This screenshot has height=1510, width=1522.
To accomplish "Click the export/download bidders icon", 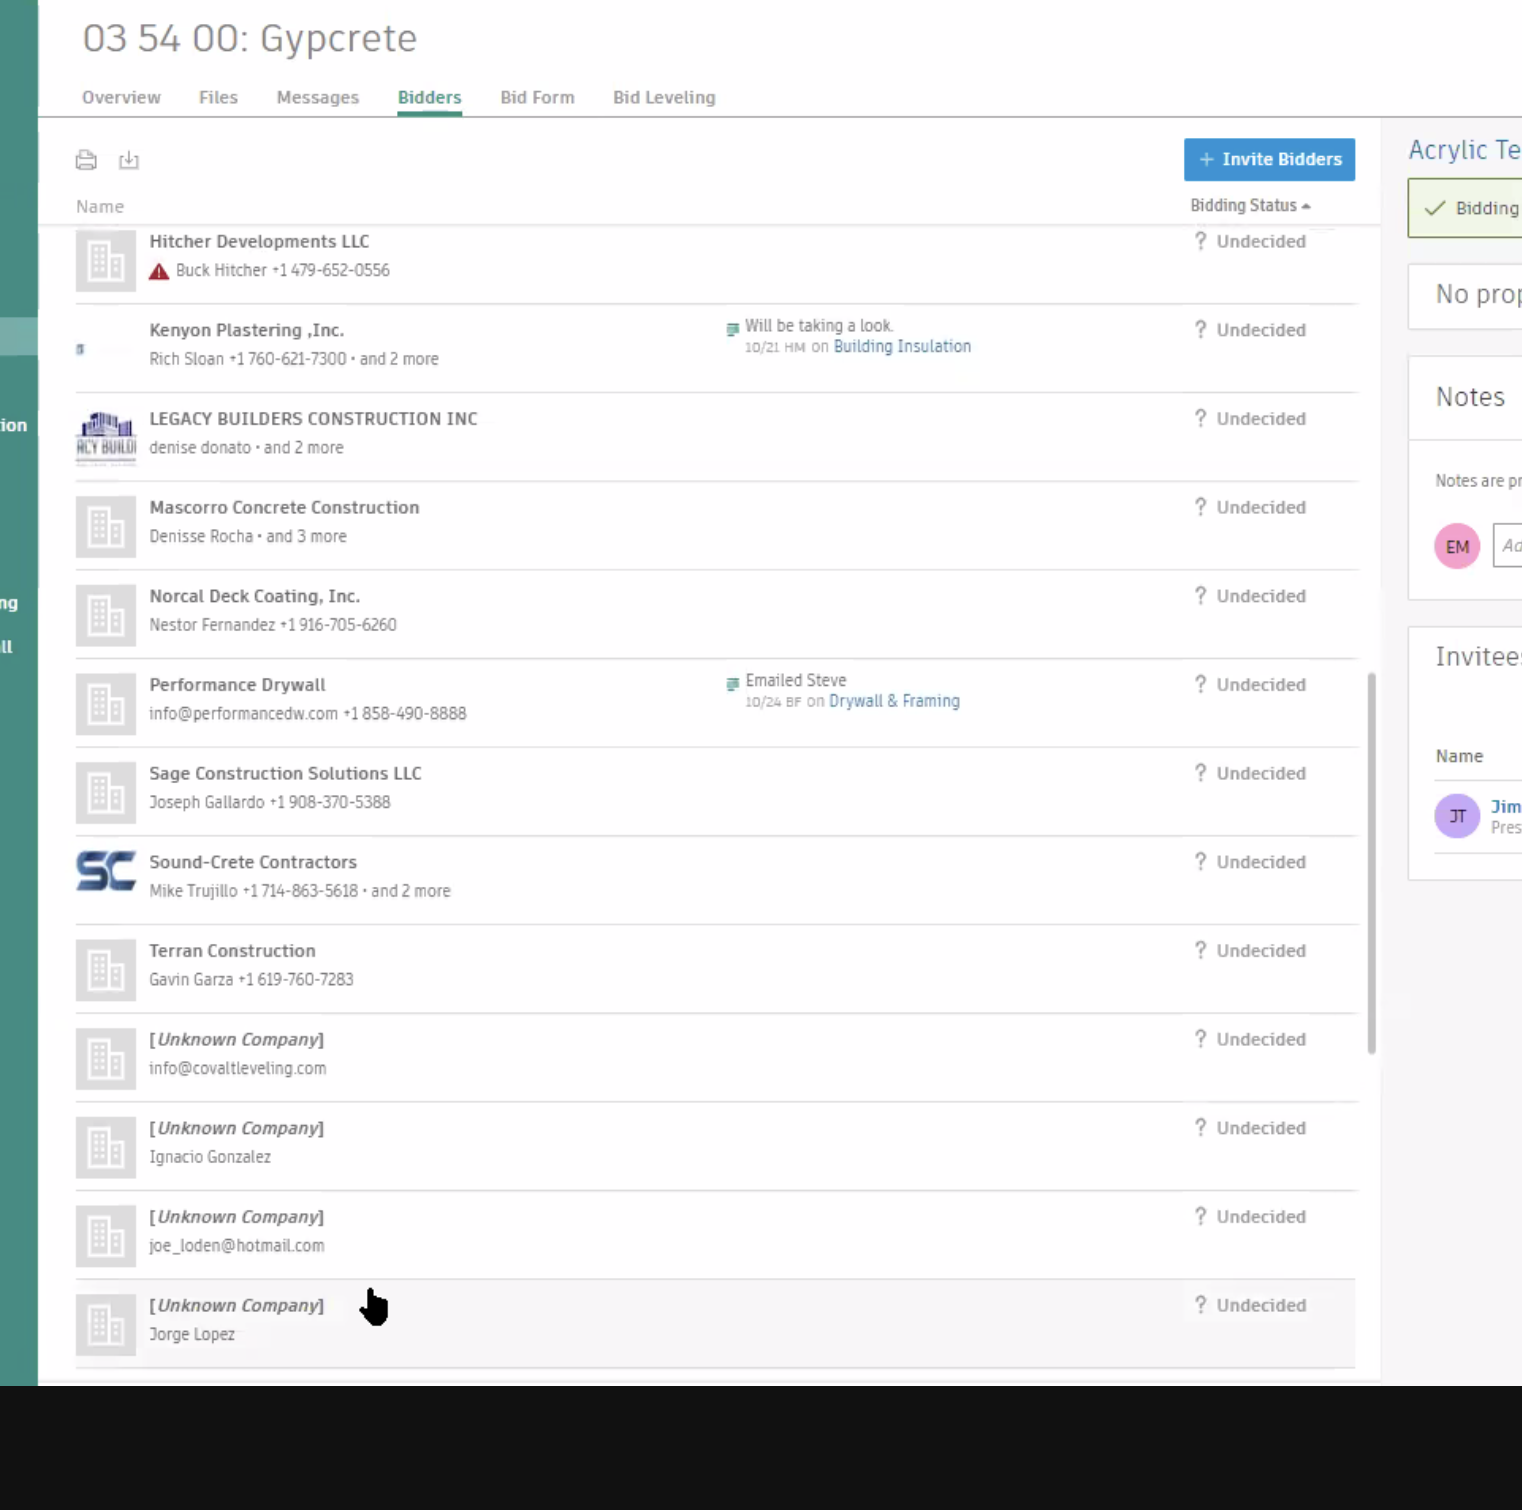I will coord(129,160).
